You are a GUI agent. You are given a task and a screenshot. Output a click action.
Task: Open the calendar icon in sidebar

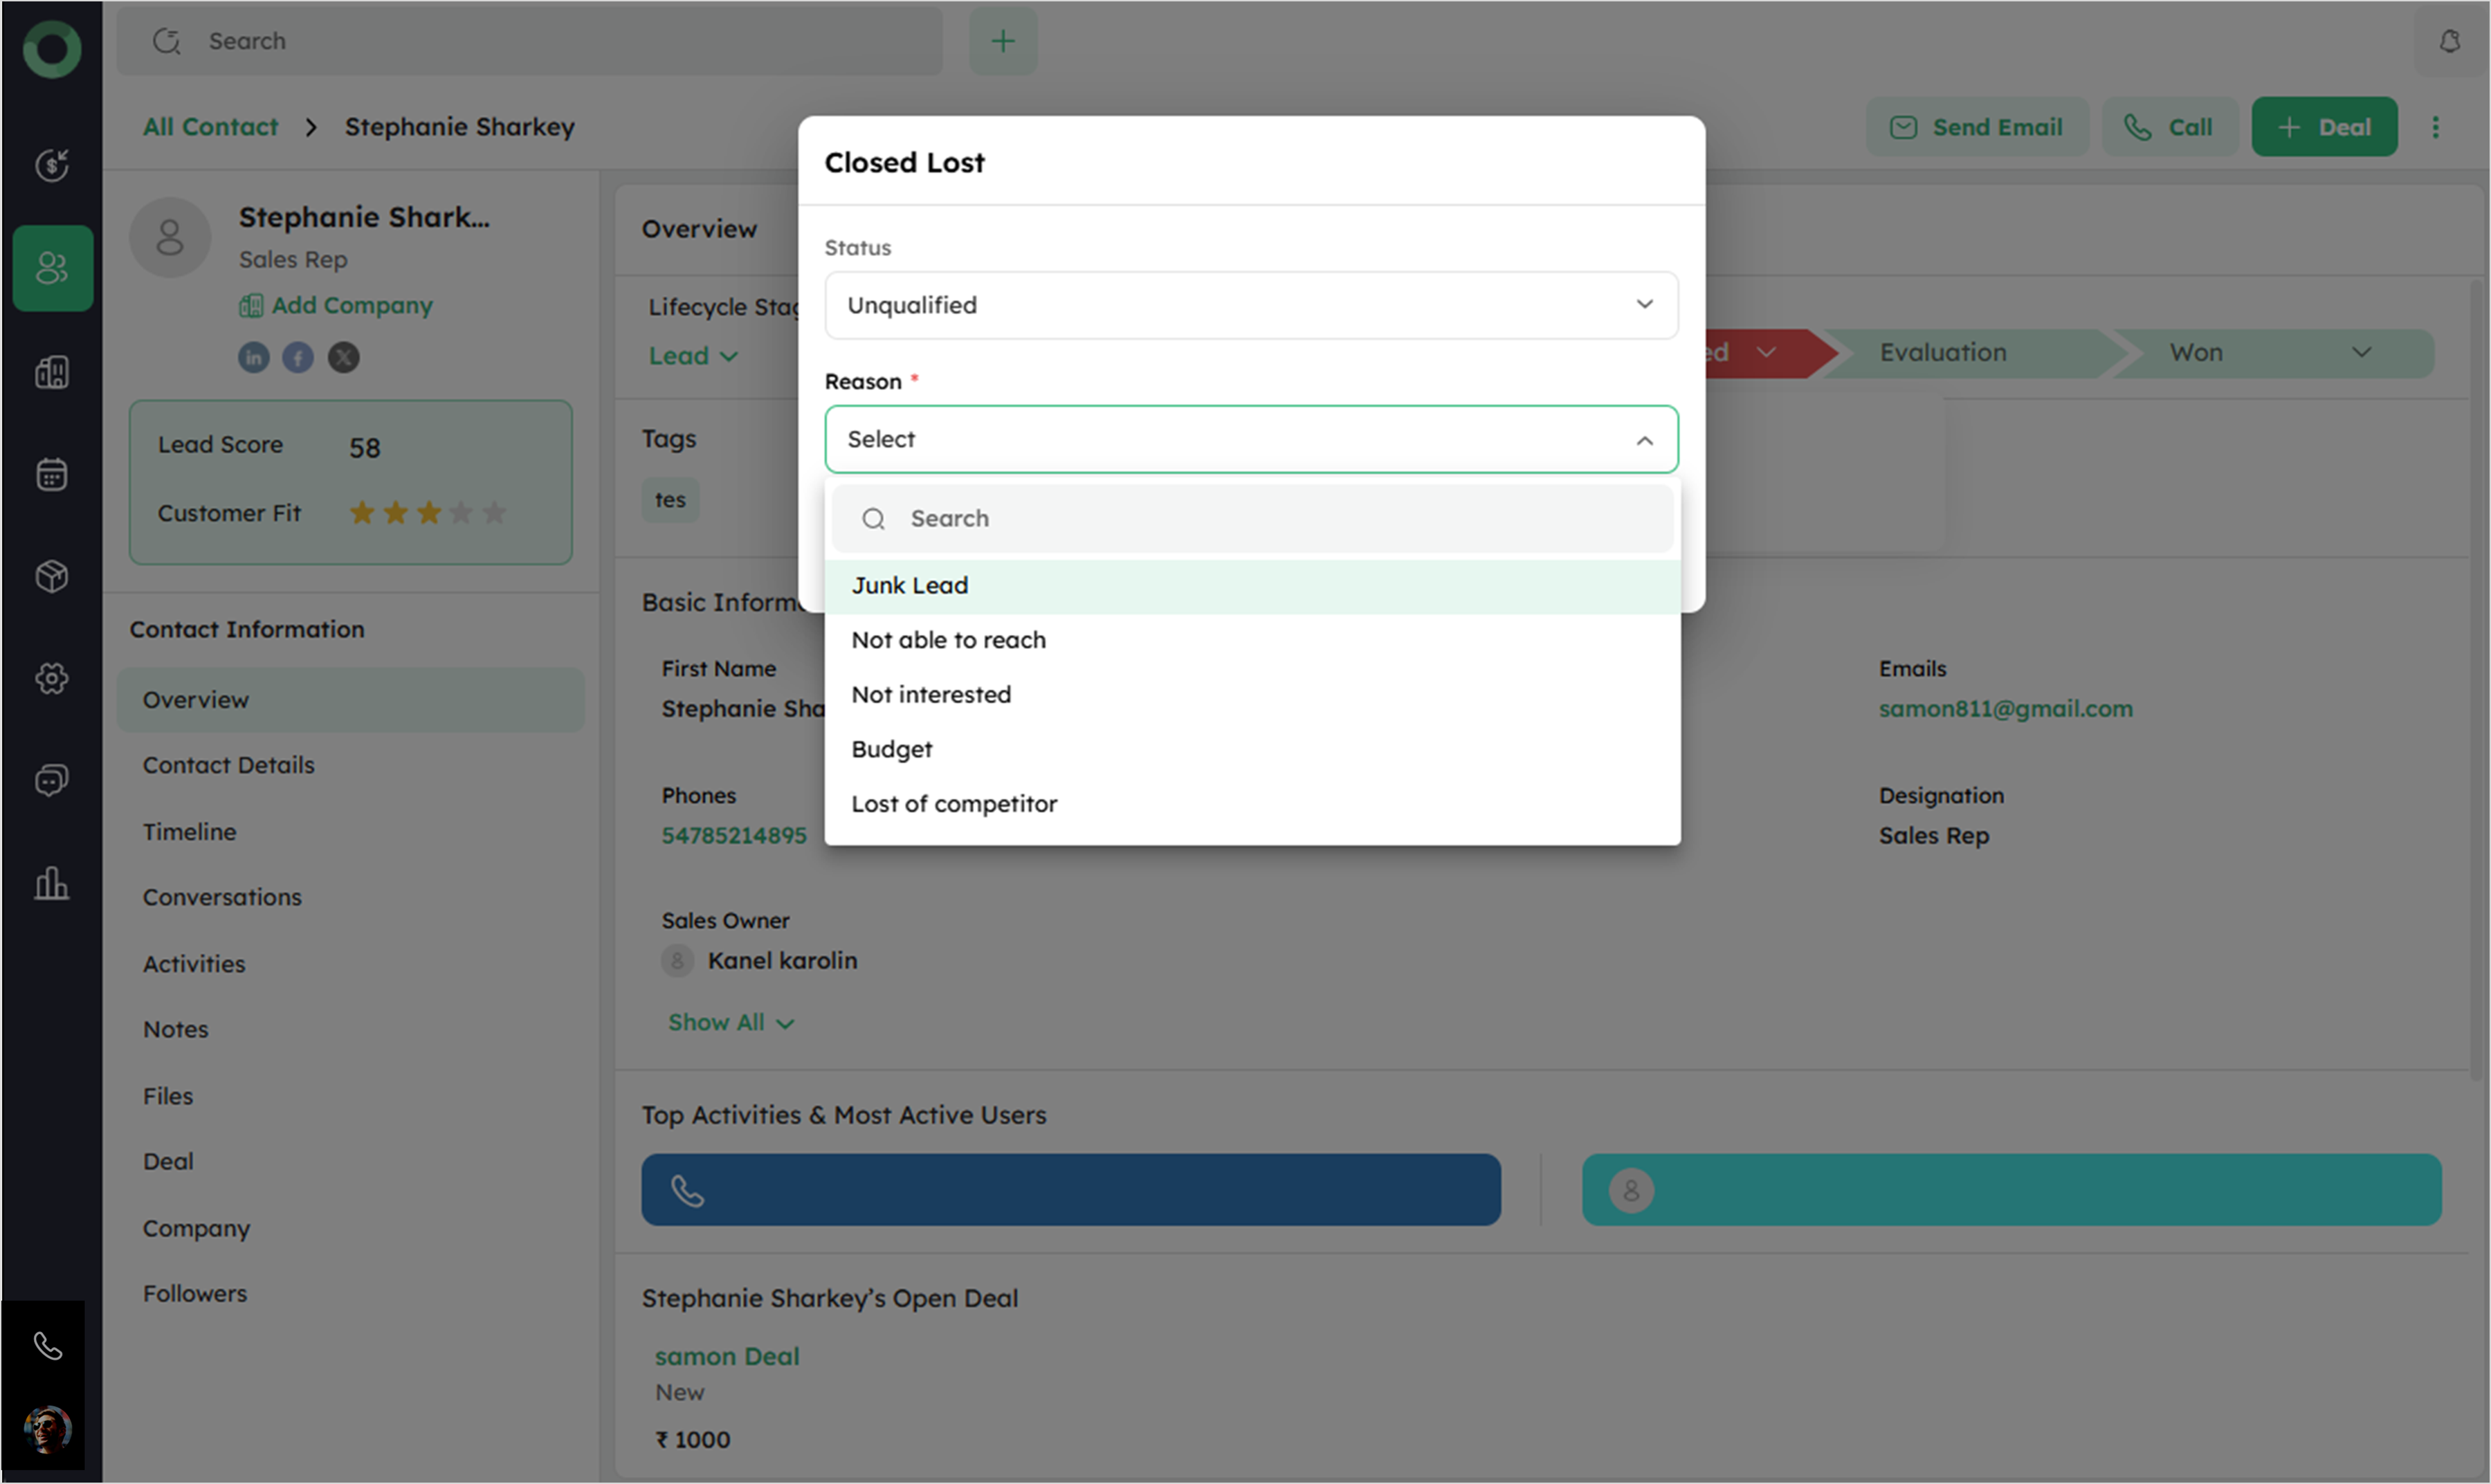[52, 474]
